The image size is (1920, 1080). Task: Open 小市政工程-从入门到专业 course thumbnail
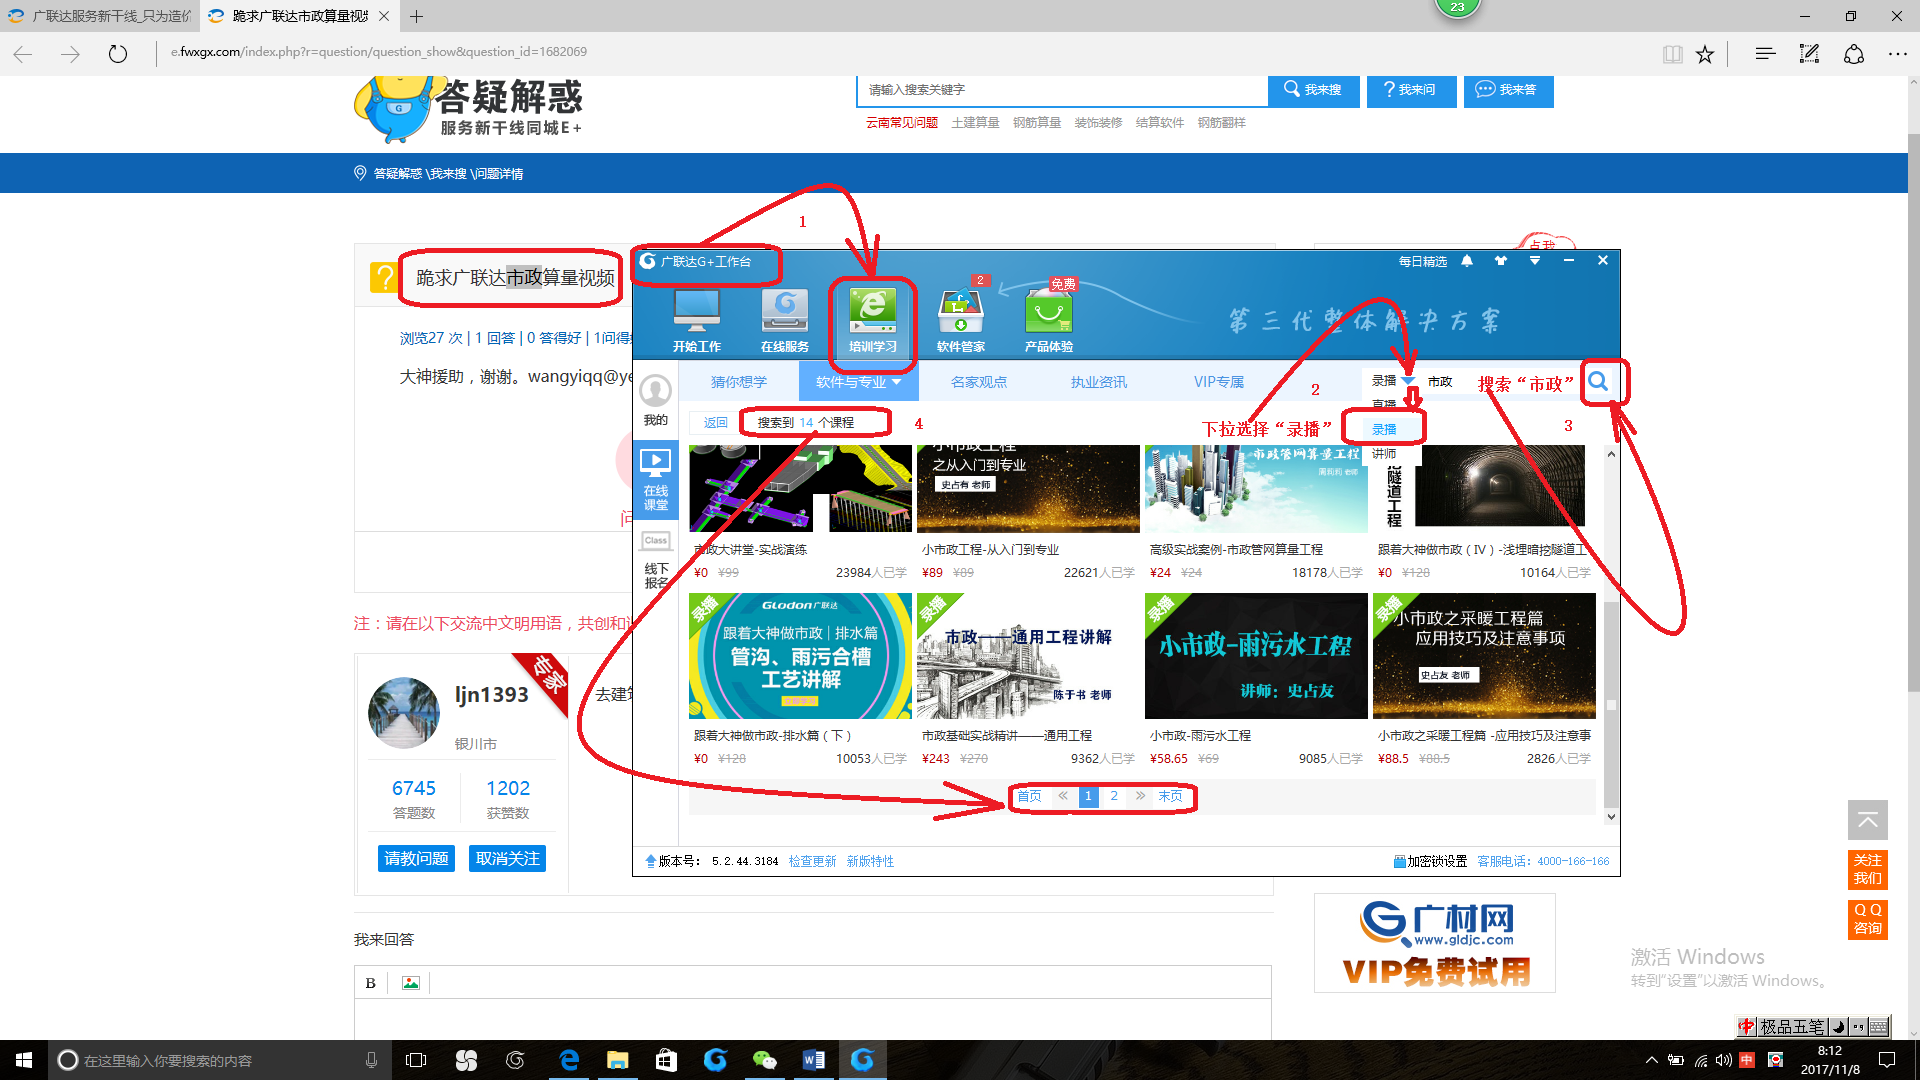pos(1028,489)
